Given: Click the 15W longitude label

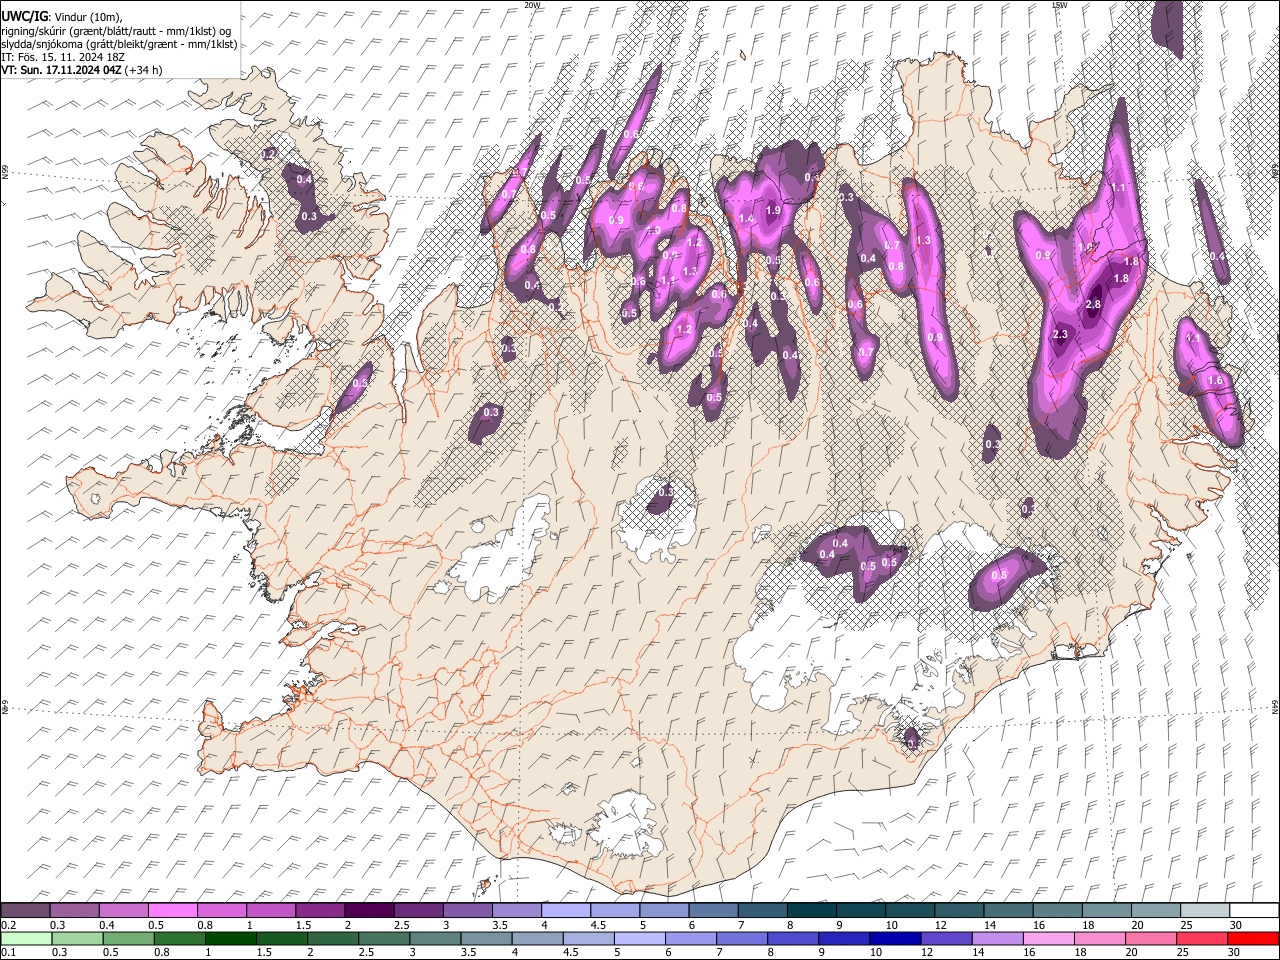Looking at the screenshot, I should [x=1059, y=5].
